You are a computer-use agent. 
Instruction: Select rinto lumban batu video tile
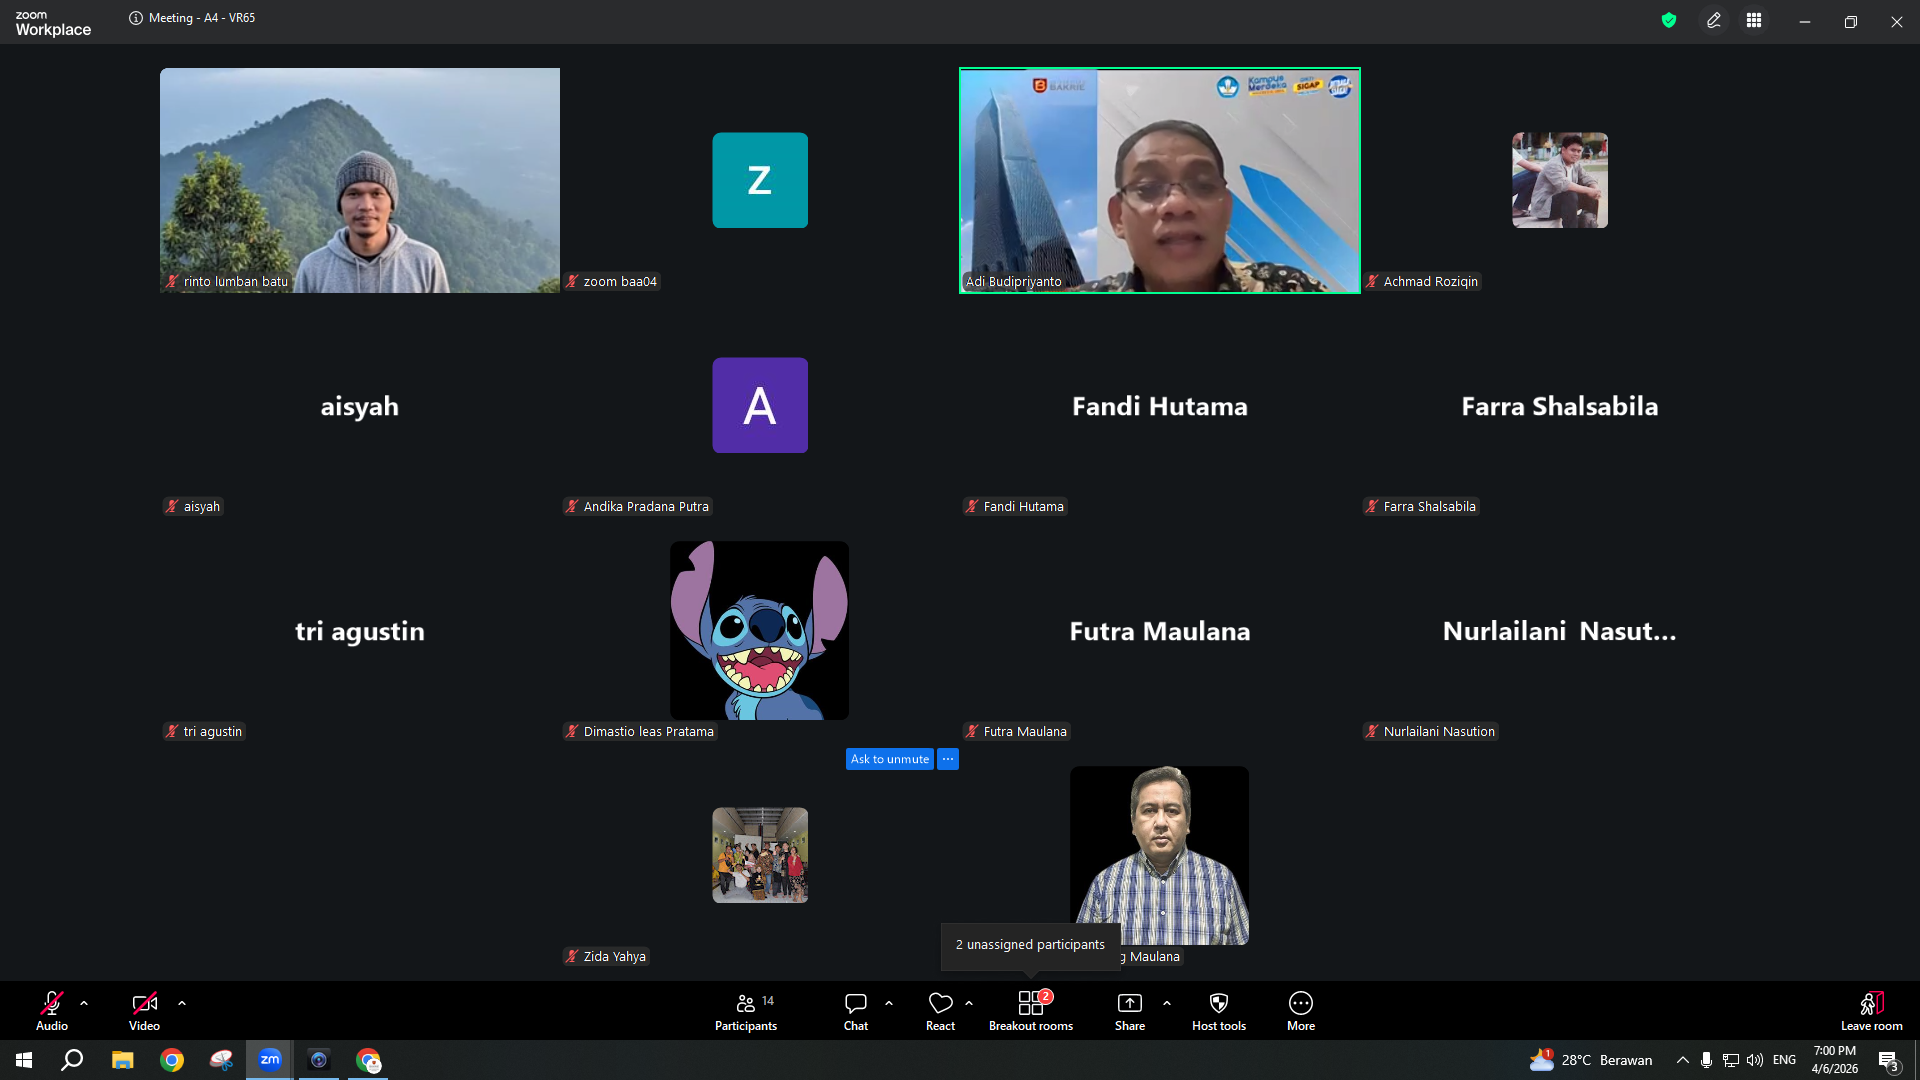coord(360,180)
